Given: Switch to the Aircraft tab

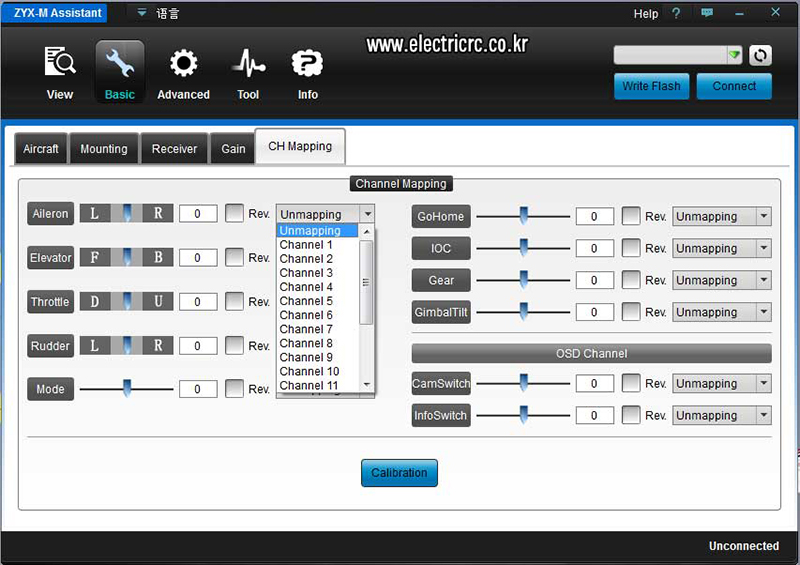Looking at the screenshot, I should 41,149.
